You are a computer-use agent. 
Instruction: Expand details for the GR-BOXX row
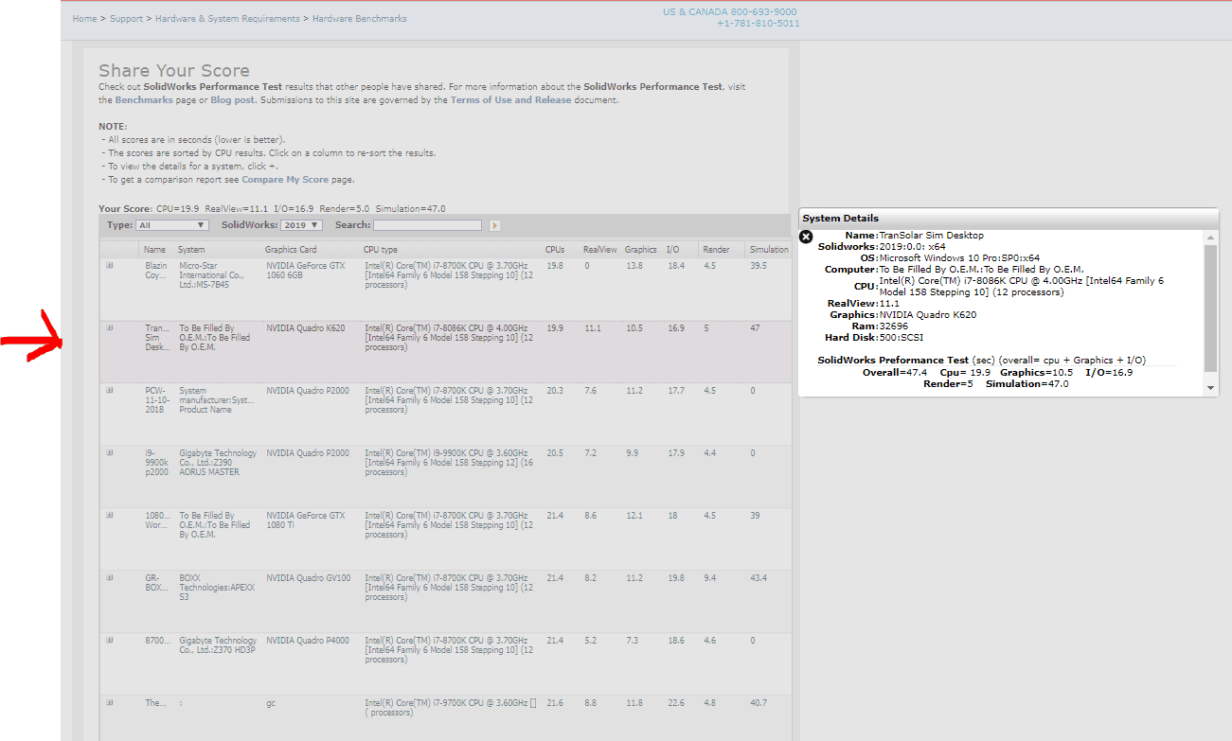[110, 578]
